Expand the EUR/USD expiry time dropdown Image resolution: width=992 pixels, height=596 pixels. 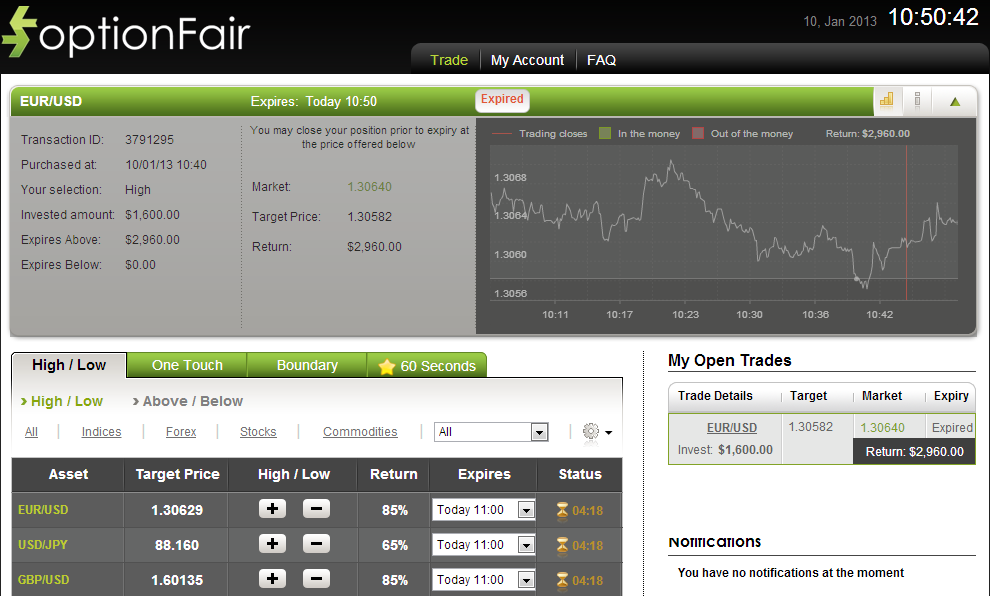tap(526, 510)
